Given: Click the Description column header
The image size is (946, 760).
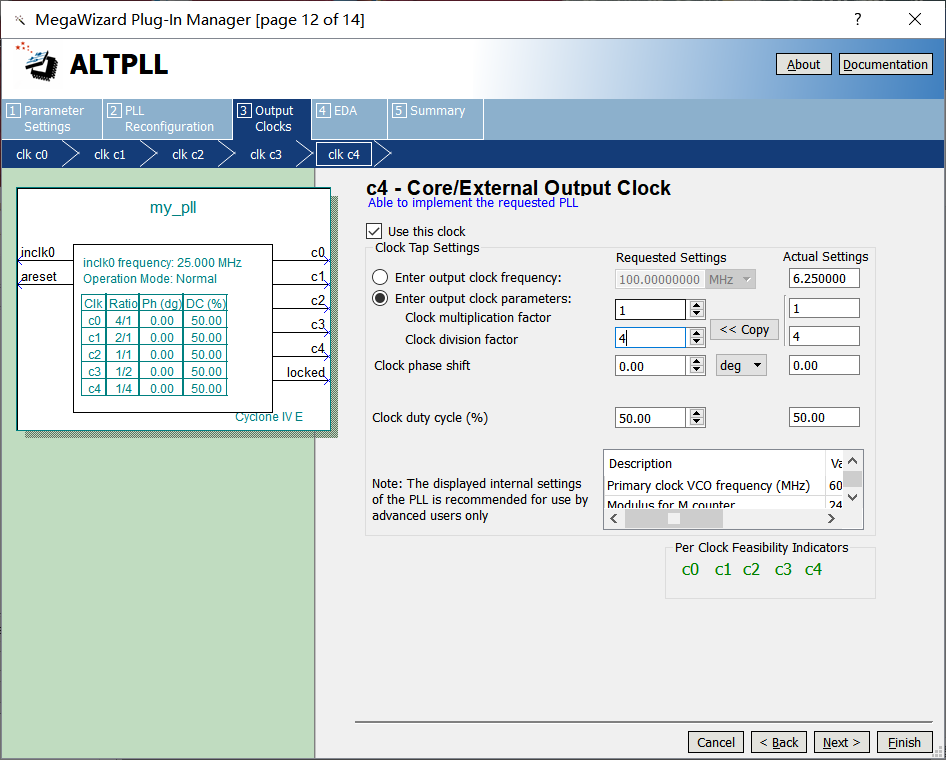Looking at the screenshot, I should pos(714,463).
